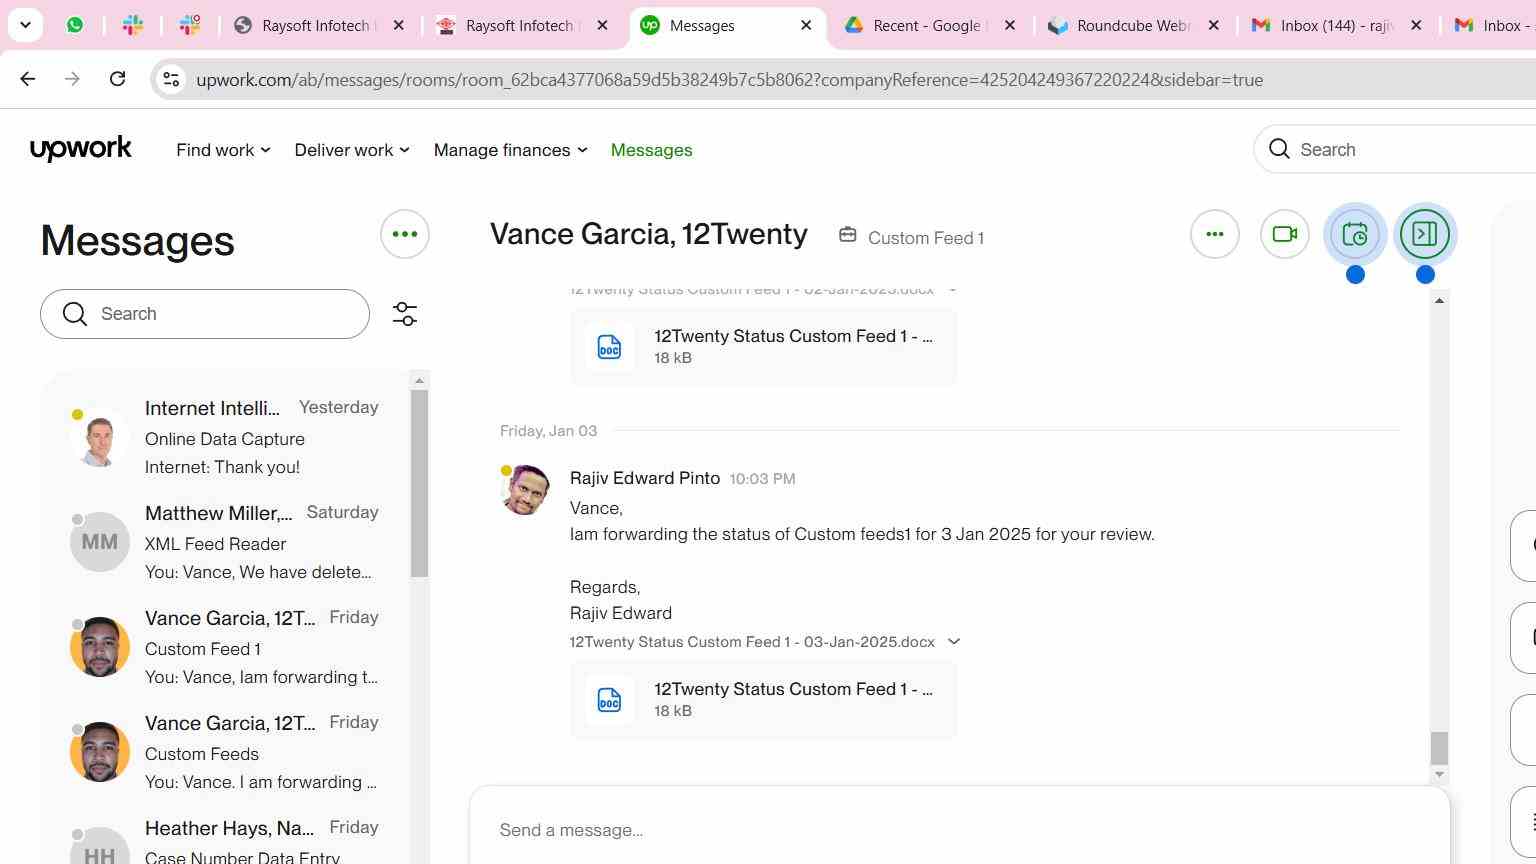Focus the Send a message field
1536x864 pixels.
coord(959,830)
